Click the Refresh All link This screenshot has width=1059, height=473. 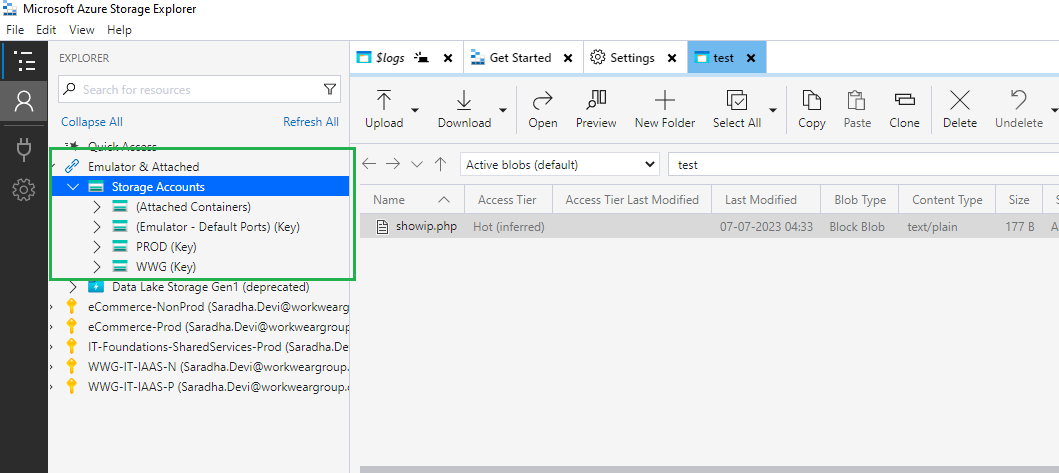[x=311, y=122]
